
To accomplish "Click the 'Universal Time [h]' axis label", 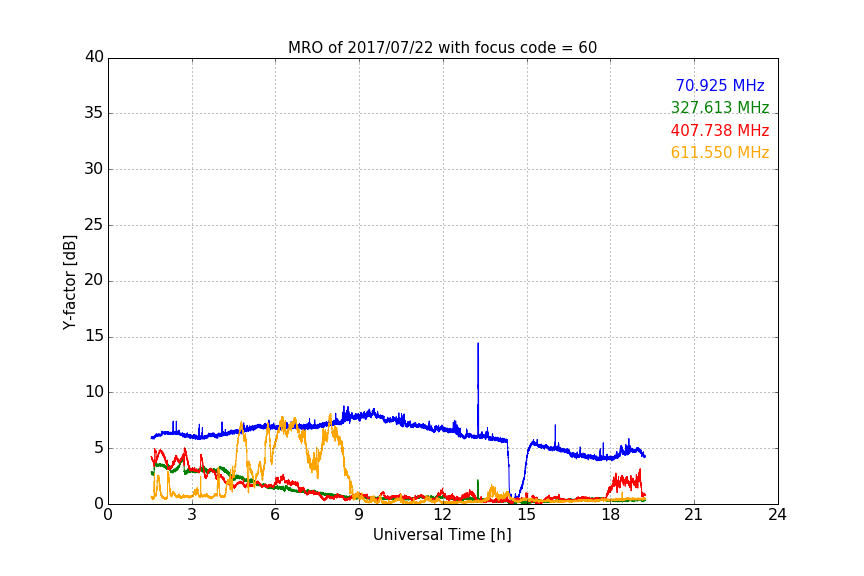I will (x=442, y=535).
